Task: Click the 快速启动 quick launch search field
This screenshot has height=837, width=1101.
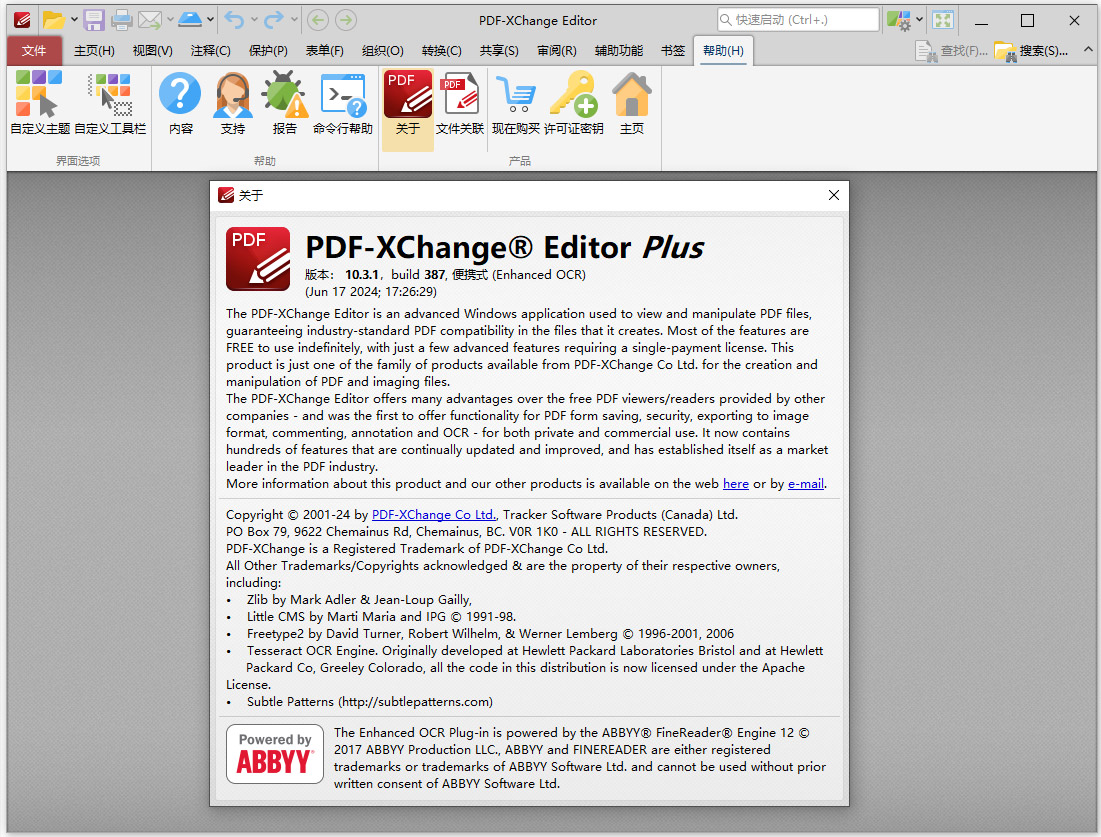Action: (x=798, y=19)
